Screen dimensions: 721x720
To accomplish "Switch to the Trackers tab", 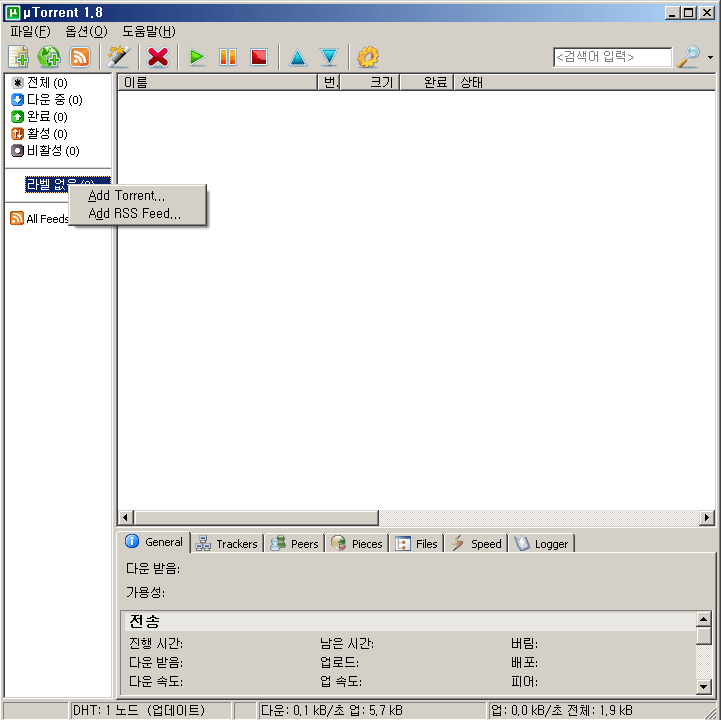I will (227, 544).
